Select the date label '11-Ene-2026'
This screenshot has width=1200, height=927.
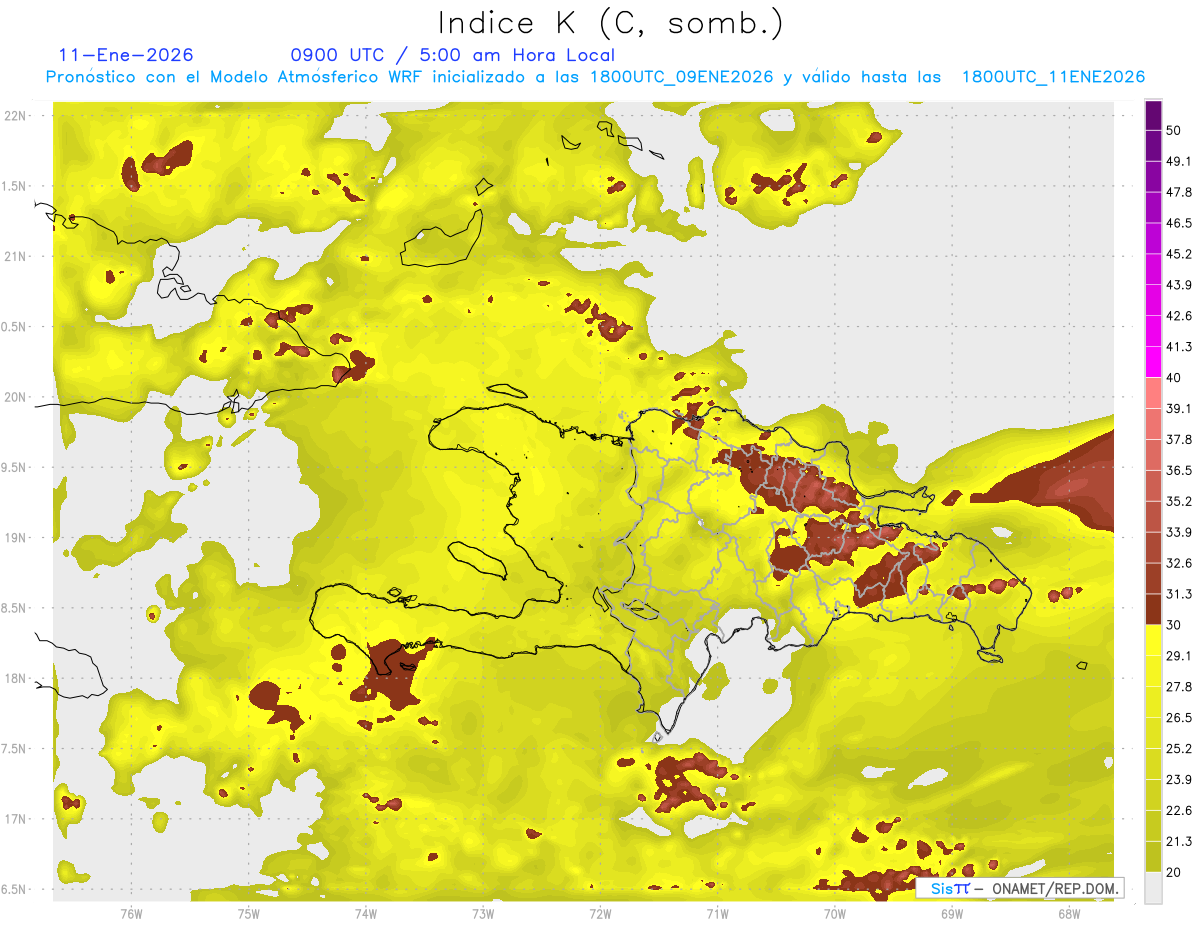coord(126,55)
